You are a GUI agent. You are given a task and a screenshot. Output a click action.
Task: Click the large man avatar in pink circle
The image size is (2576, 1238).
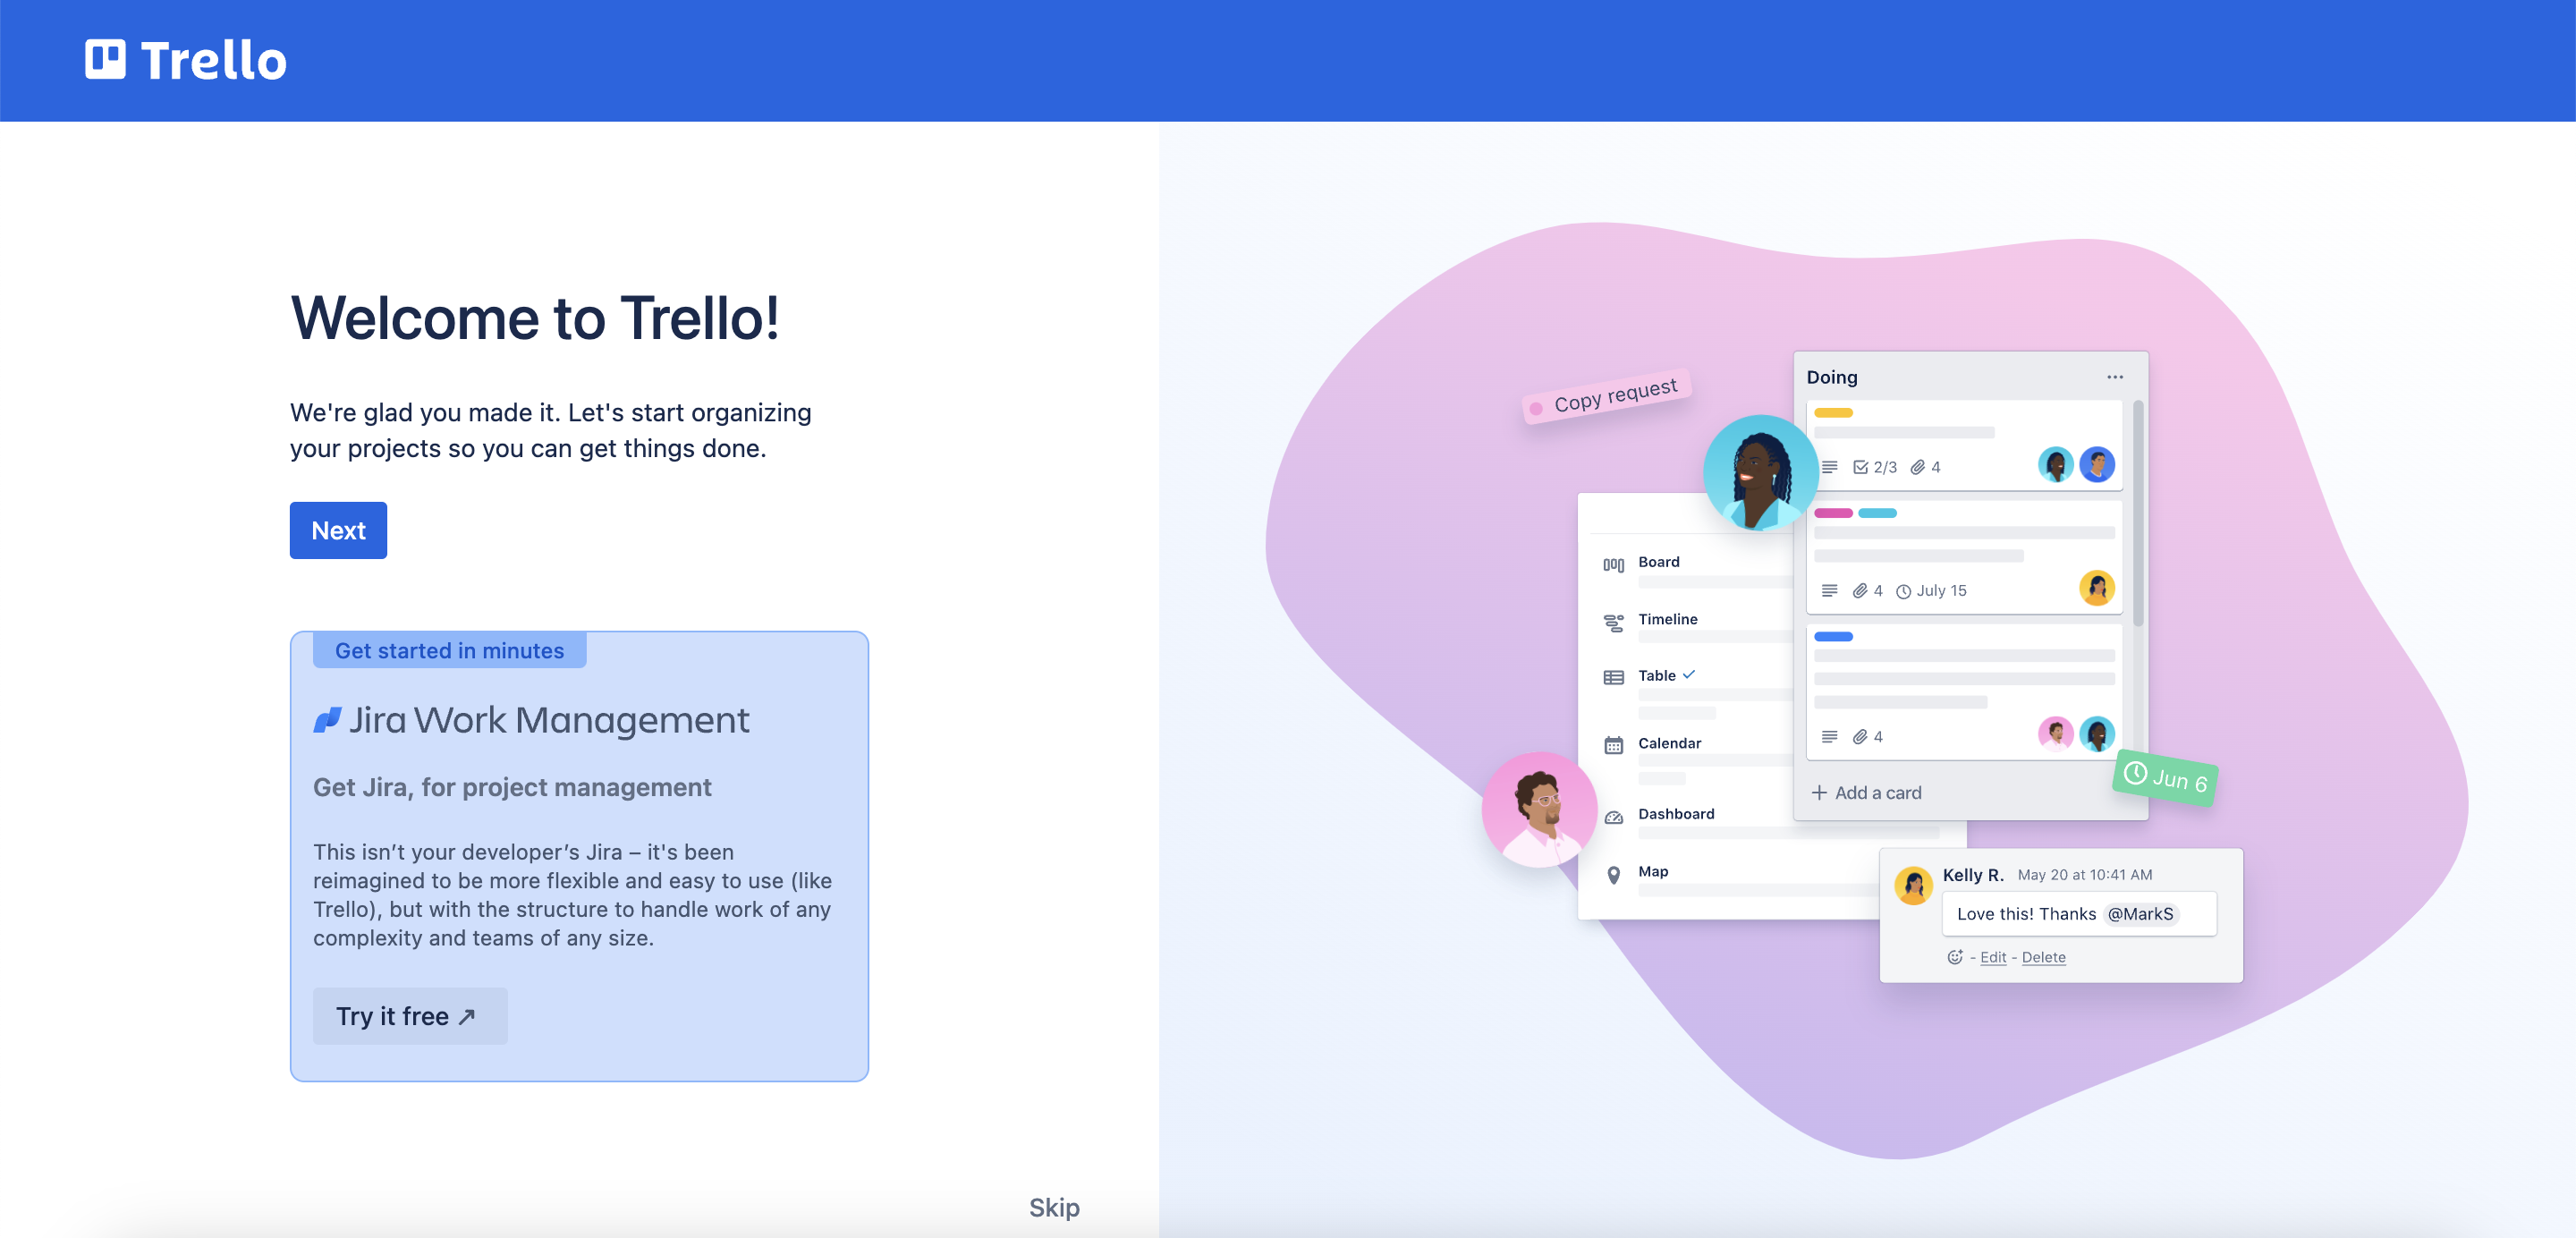click(x=1539, y=809)
